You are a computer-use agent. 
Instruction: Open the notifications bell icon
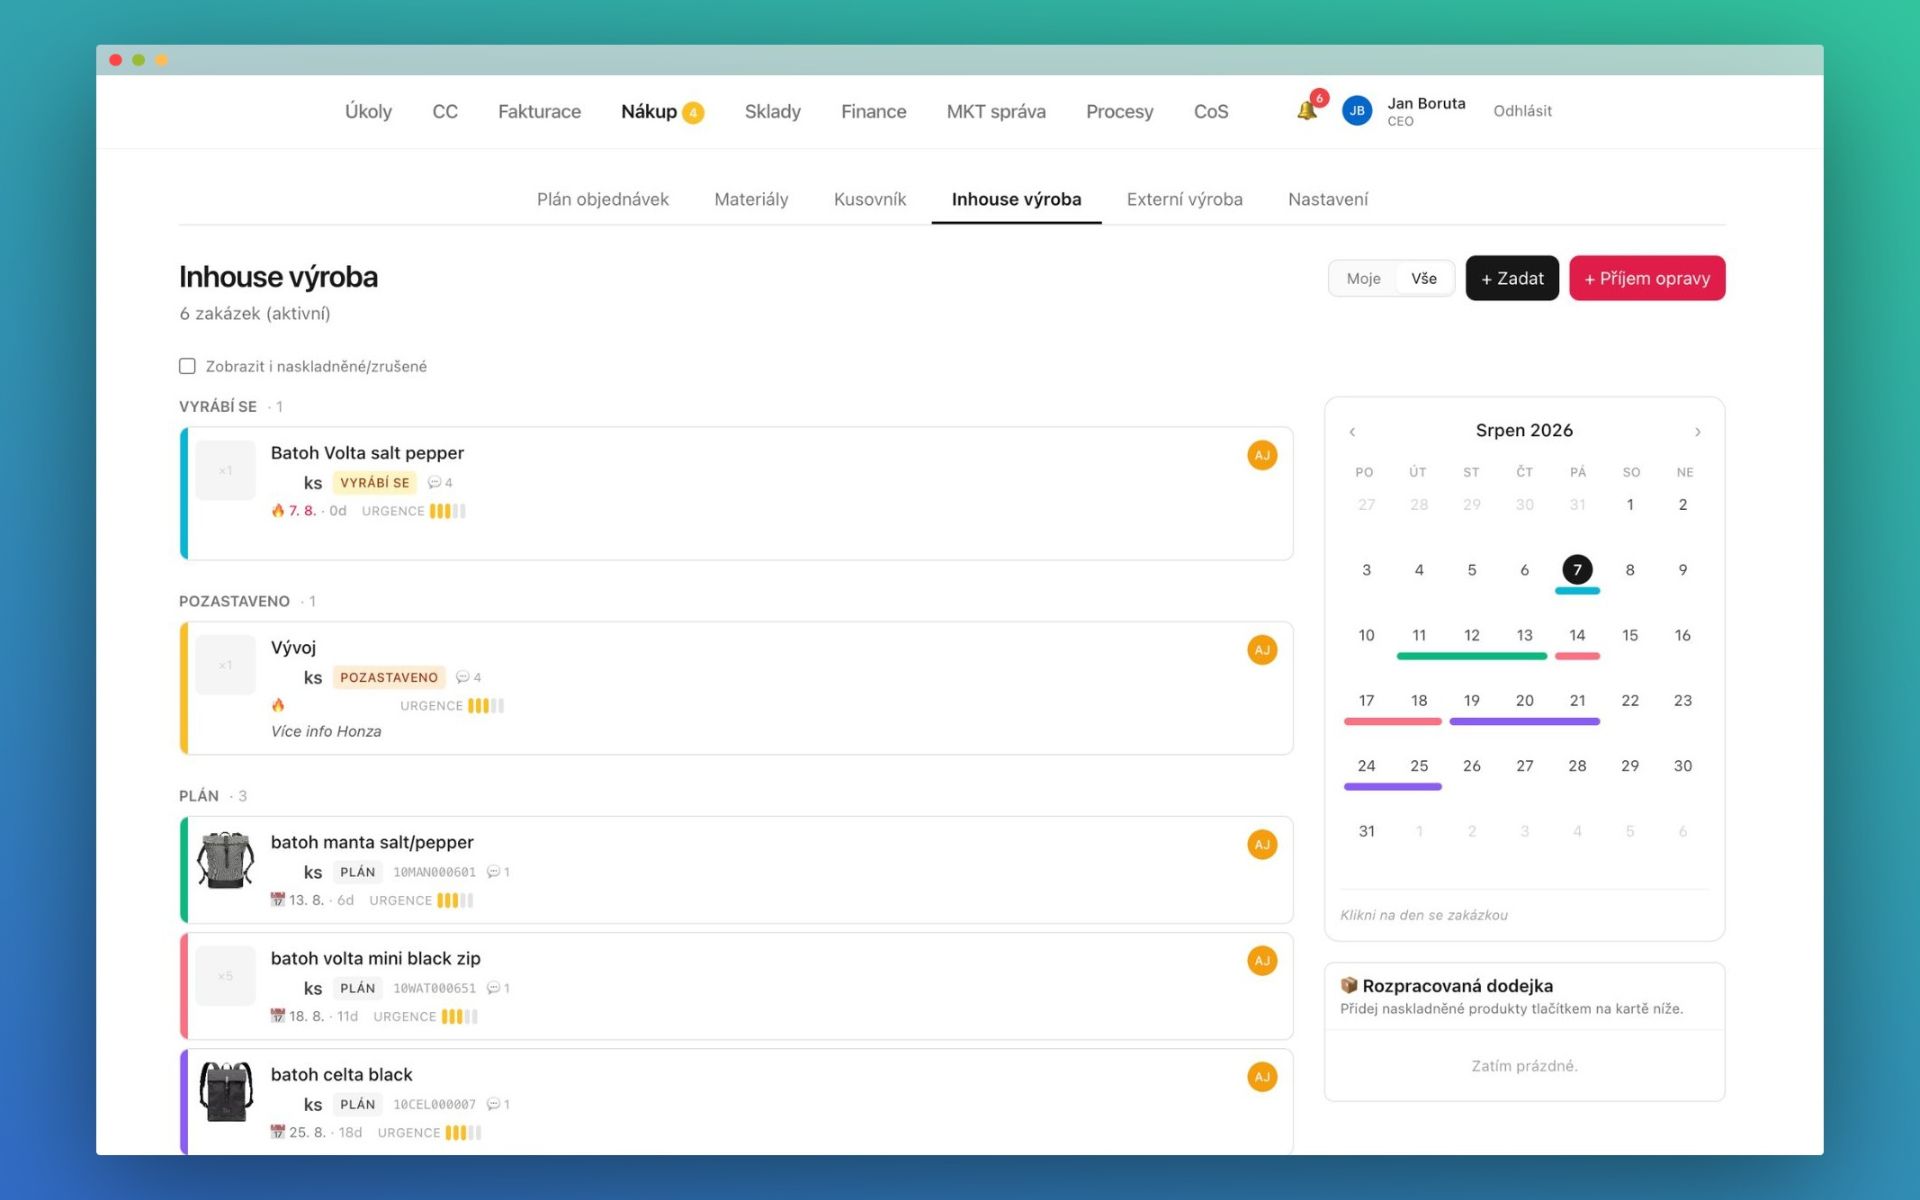(1306, 111)
